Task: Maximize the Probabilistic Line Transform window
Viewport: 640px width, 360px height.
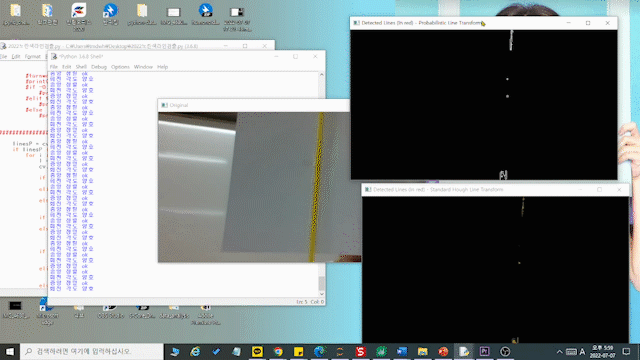Action: click(x=588, y=23)
